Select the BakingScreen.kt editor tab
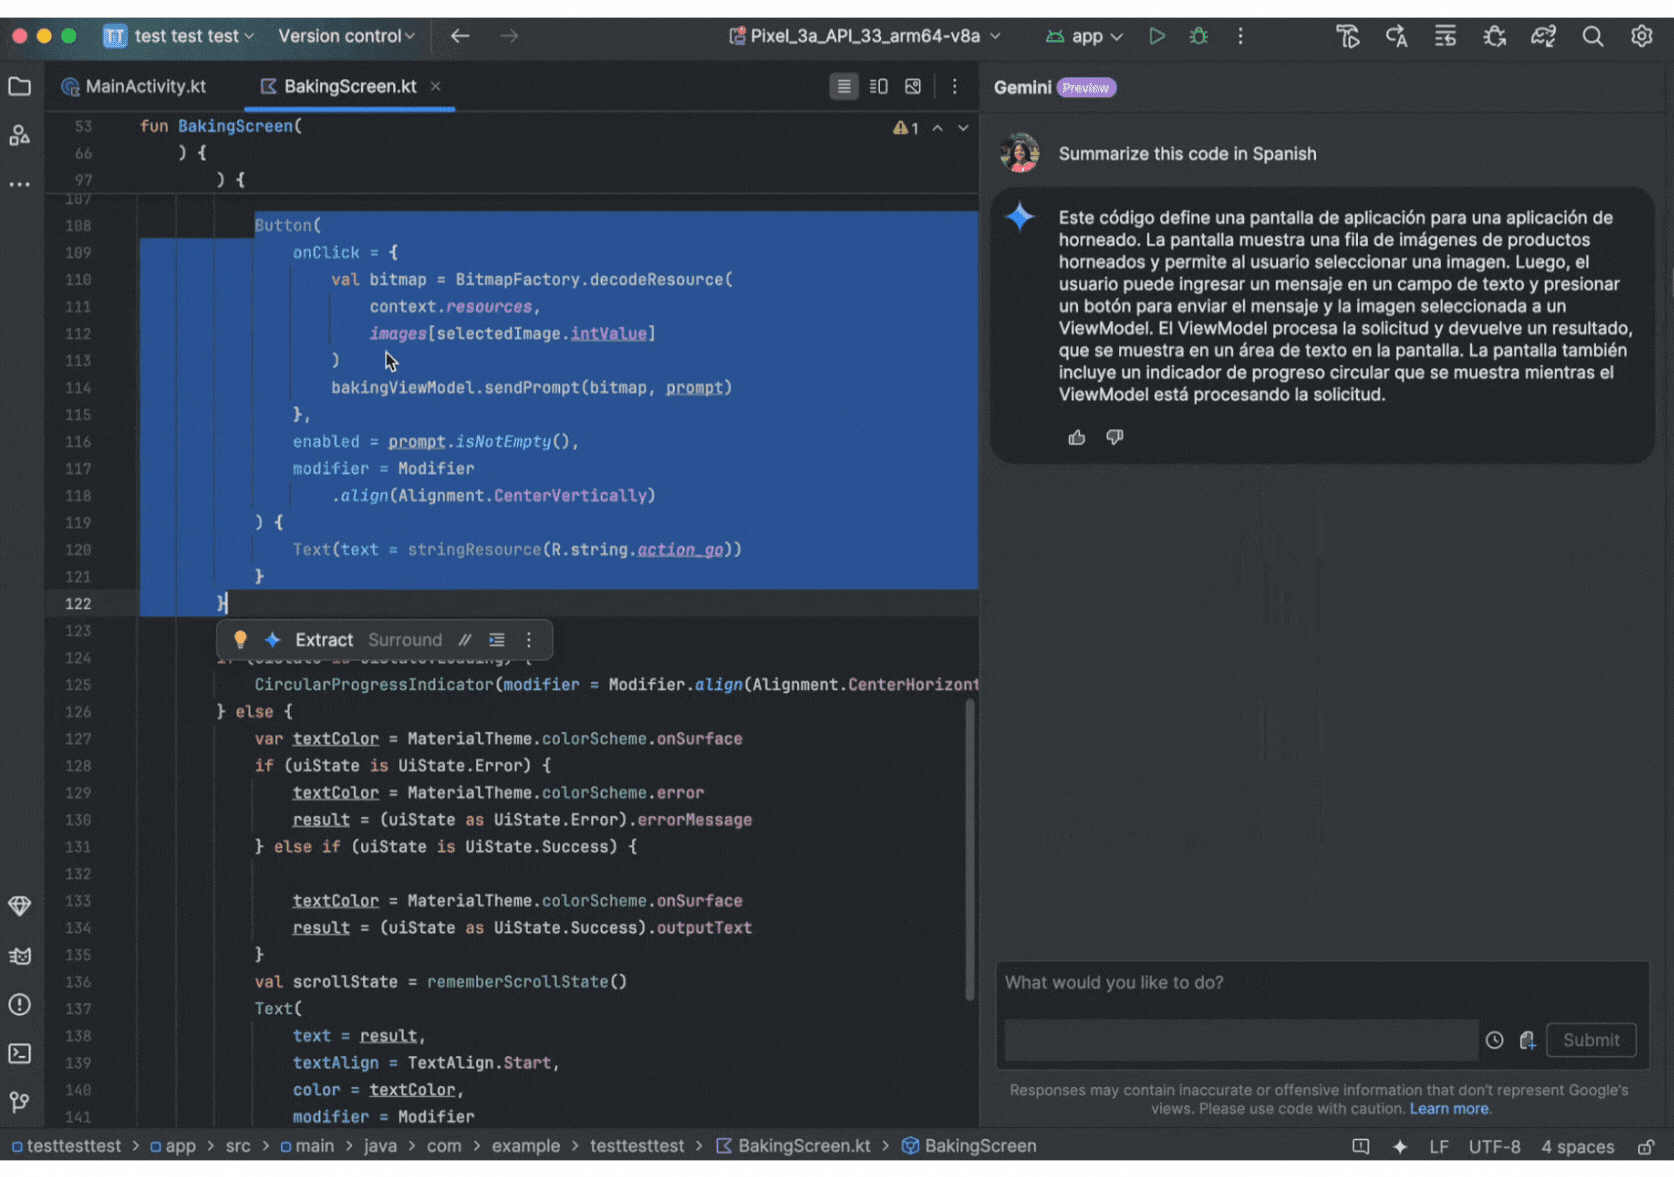 pos(349,86)
